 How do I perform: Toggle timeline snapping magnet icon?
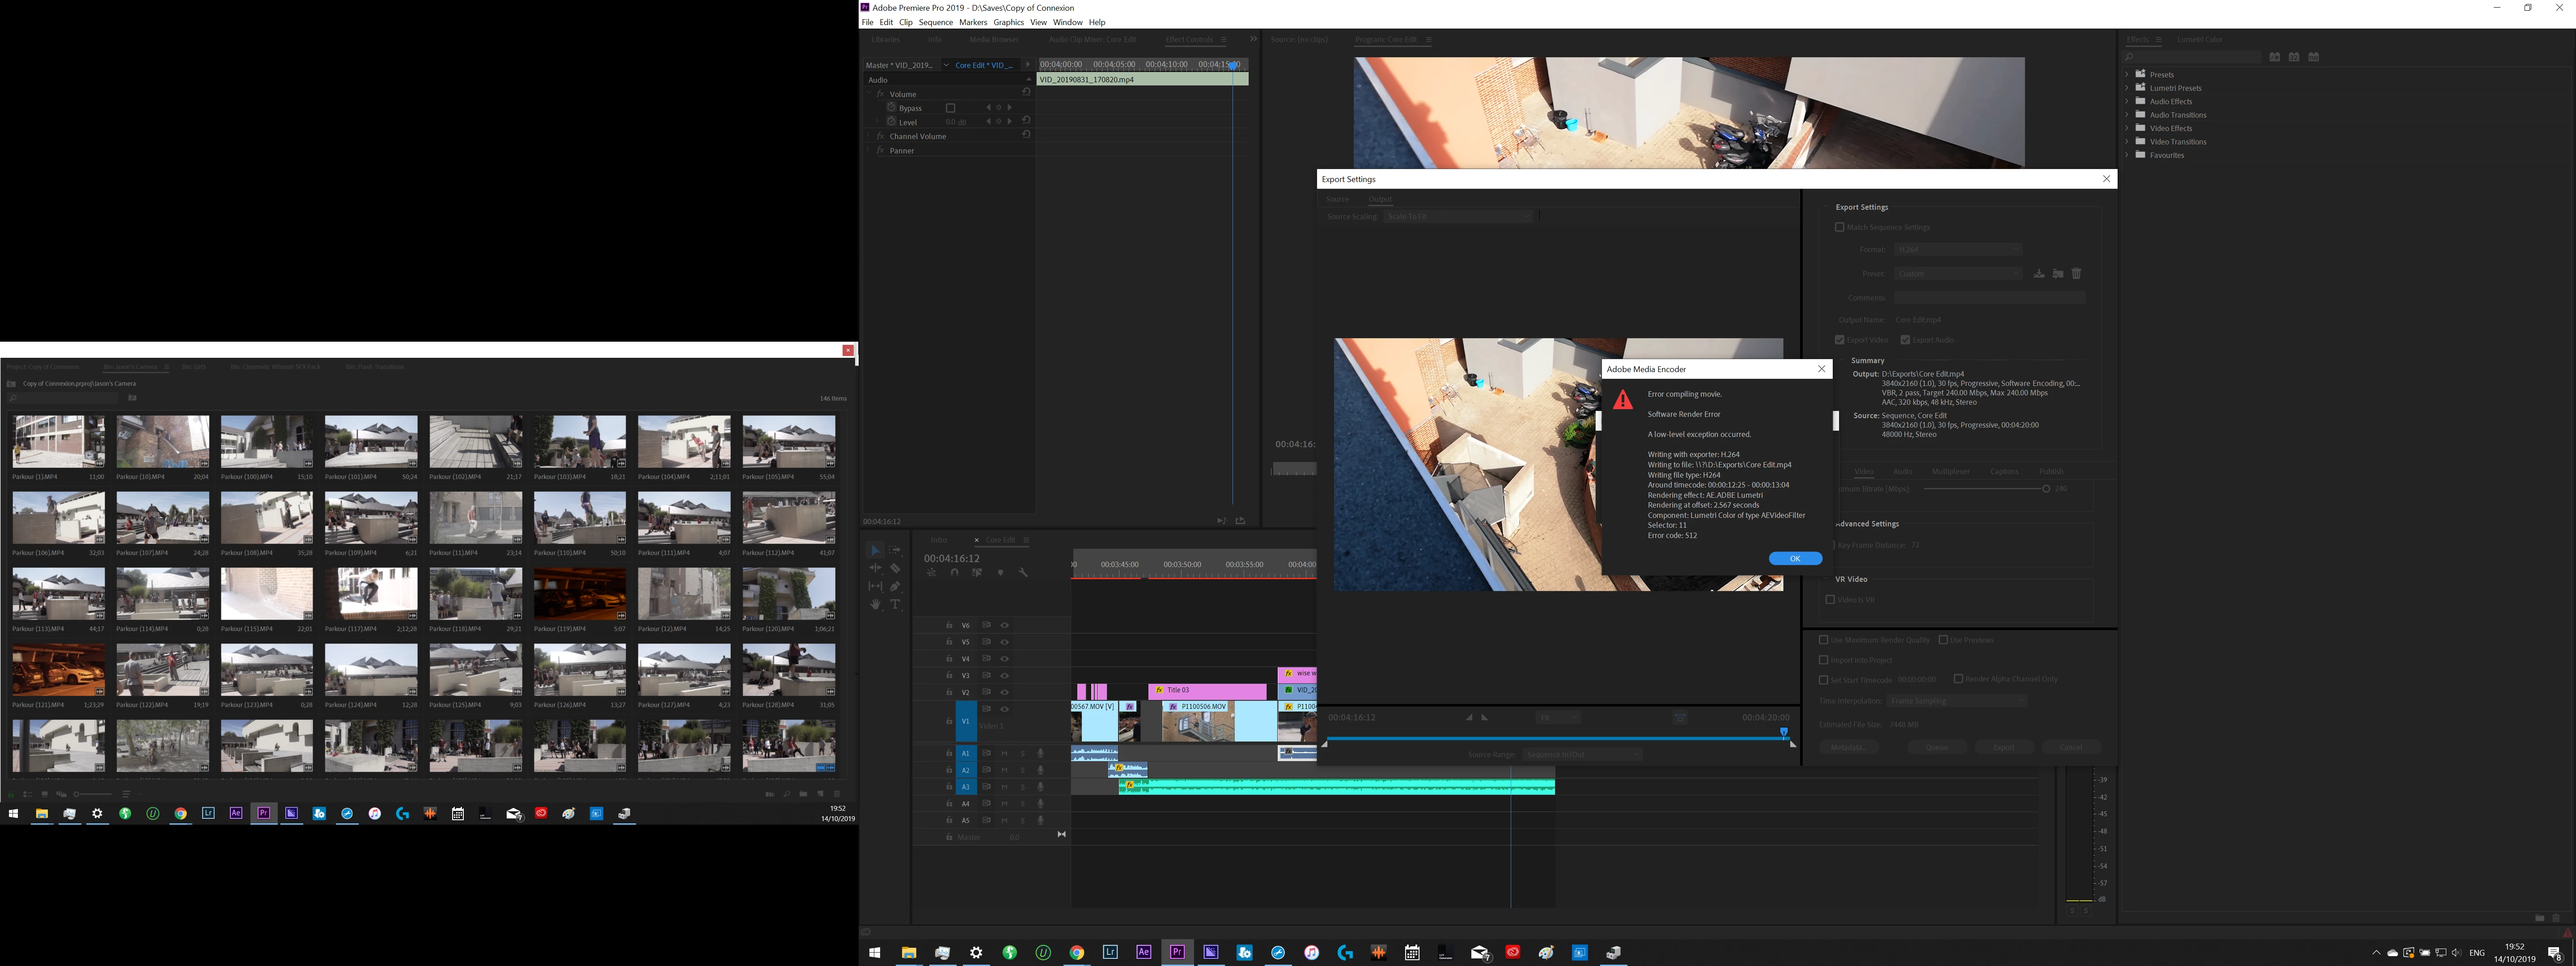point(954,573)
